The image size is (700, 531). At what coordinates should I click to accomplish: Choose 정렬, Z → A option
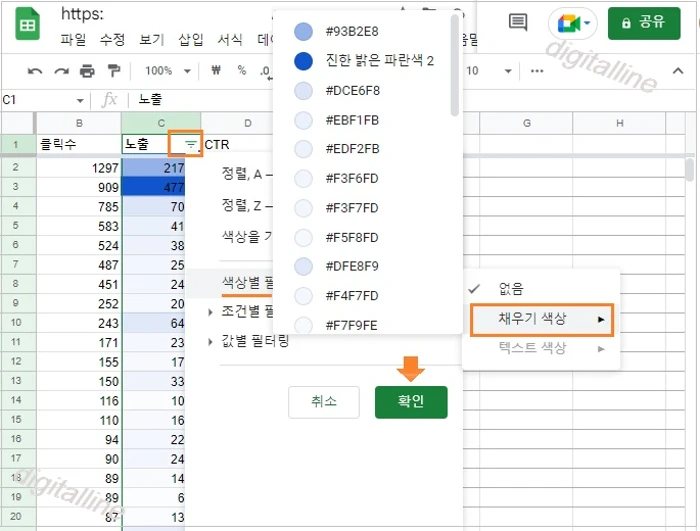point(247,205)
